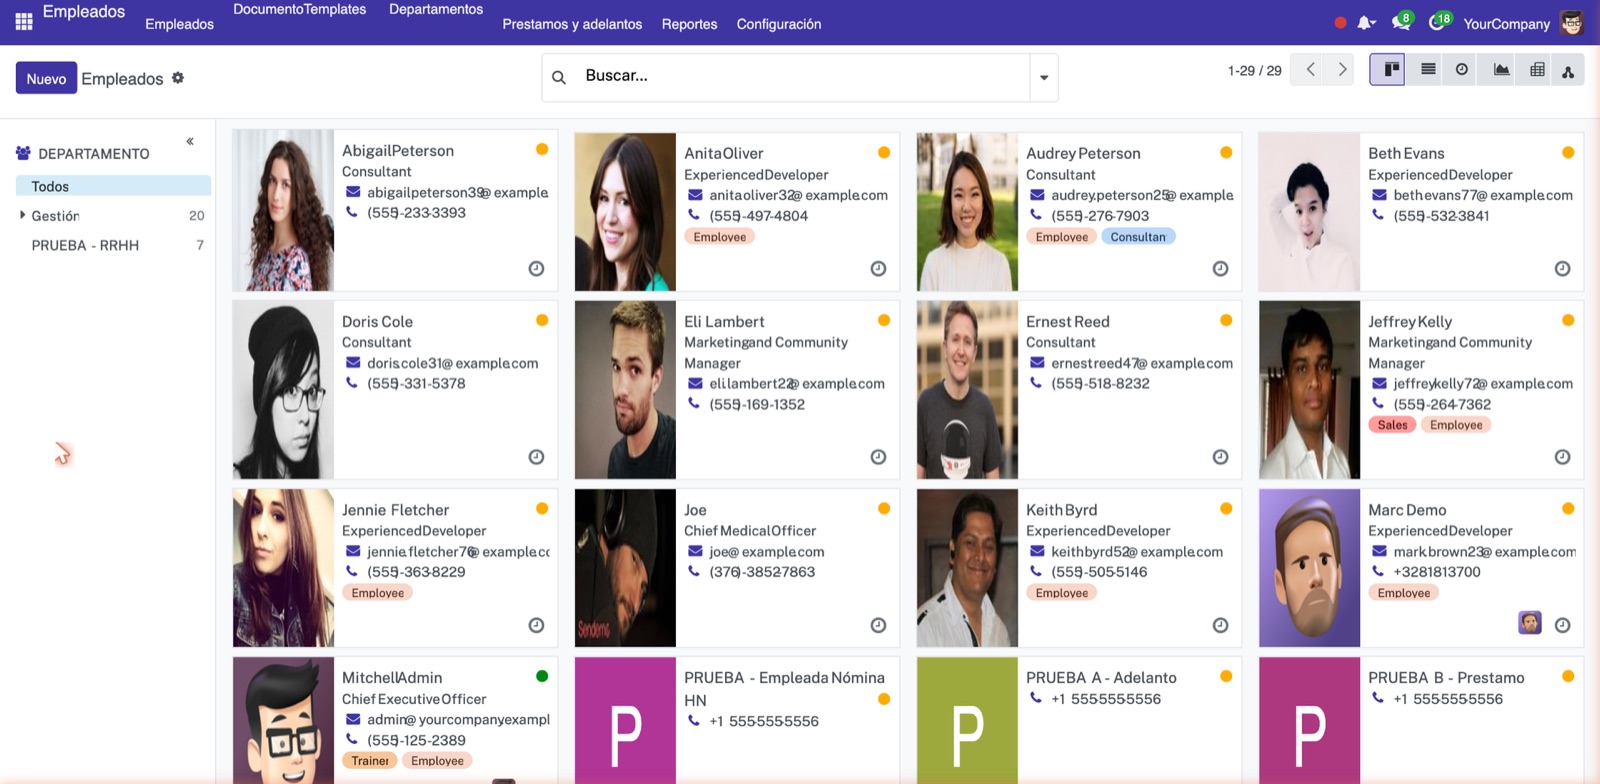The width and height of the screenshot is (1600, 784).
Task: Click Mitchell Admin's green presence dot
Action: 542,676
